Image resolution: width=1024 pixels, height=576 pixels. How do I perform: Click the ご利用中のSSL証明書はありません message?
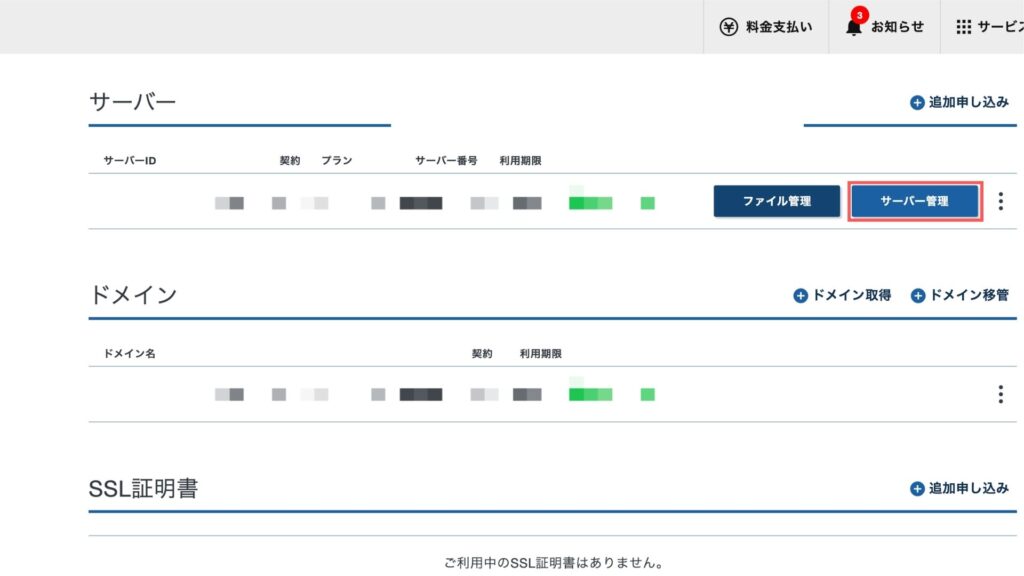pos(554,562)
